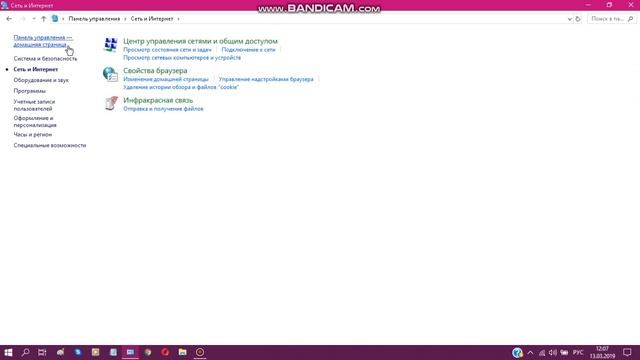The height and width of the screenshot is (360, 640).
Task: Open Часы и регион category
Action: [33, 135]
